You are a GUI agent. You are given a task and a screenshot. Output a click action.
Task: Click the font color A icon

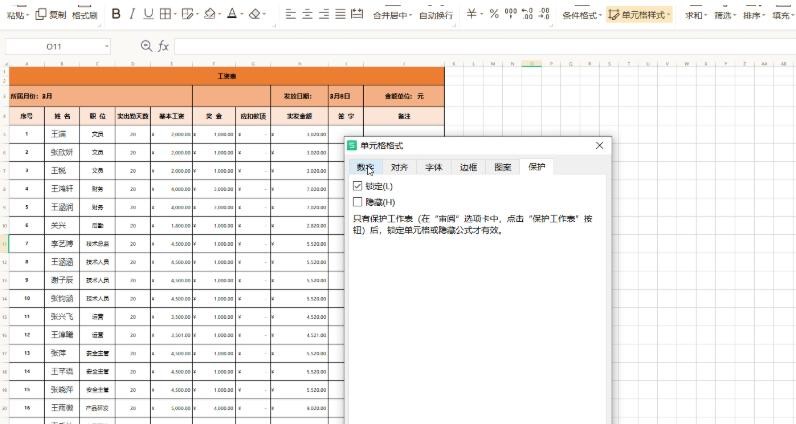(x=232, y=15)
